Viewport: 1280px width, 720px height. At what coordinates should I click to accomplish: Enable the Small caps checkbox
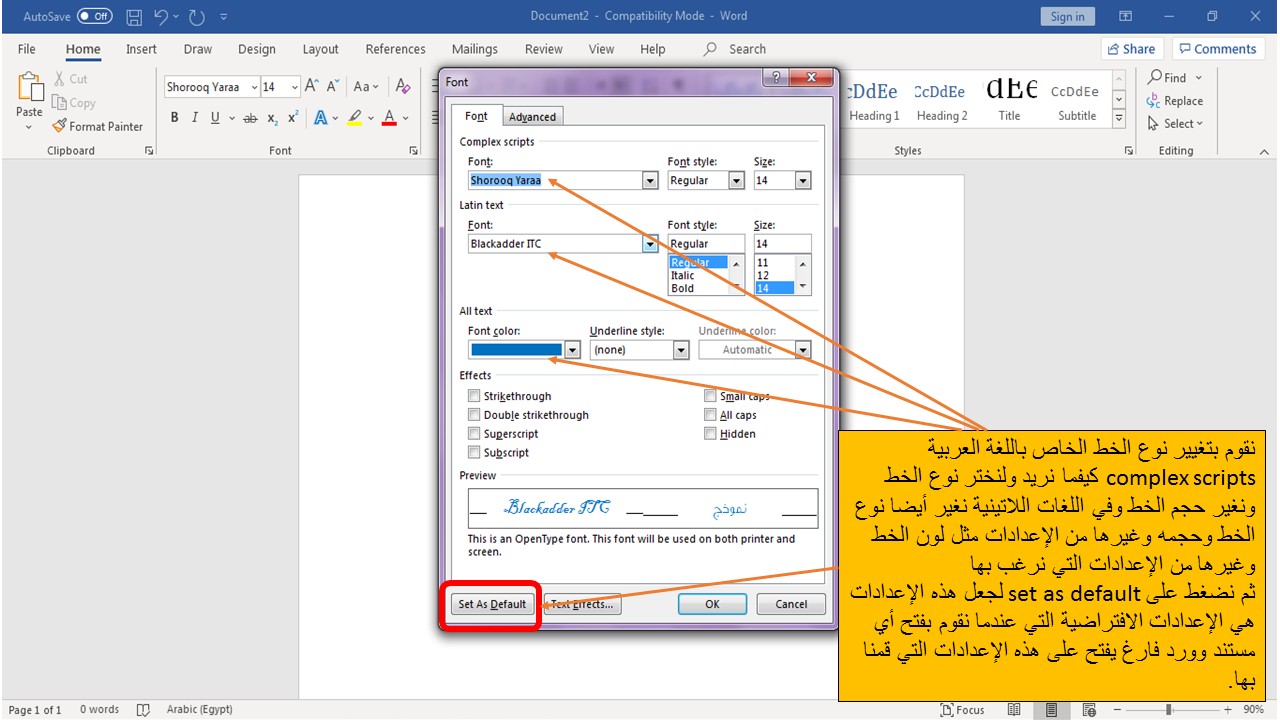[710, 396]
